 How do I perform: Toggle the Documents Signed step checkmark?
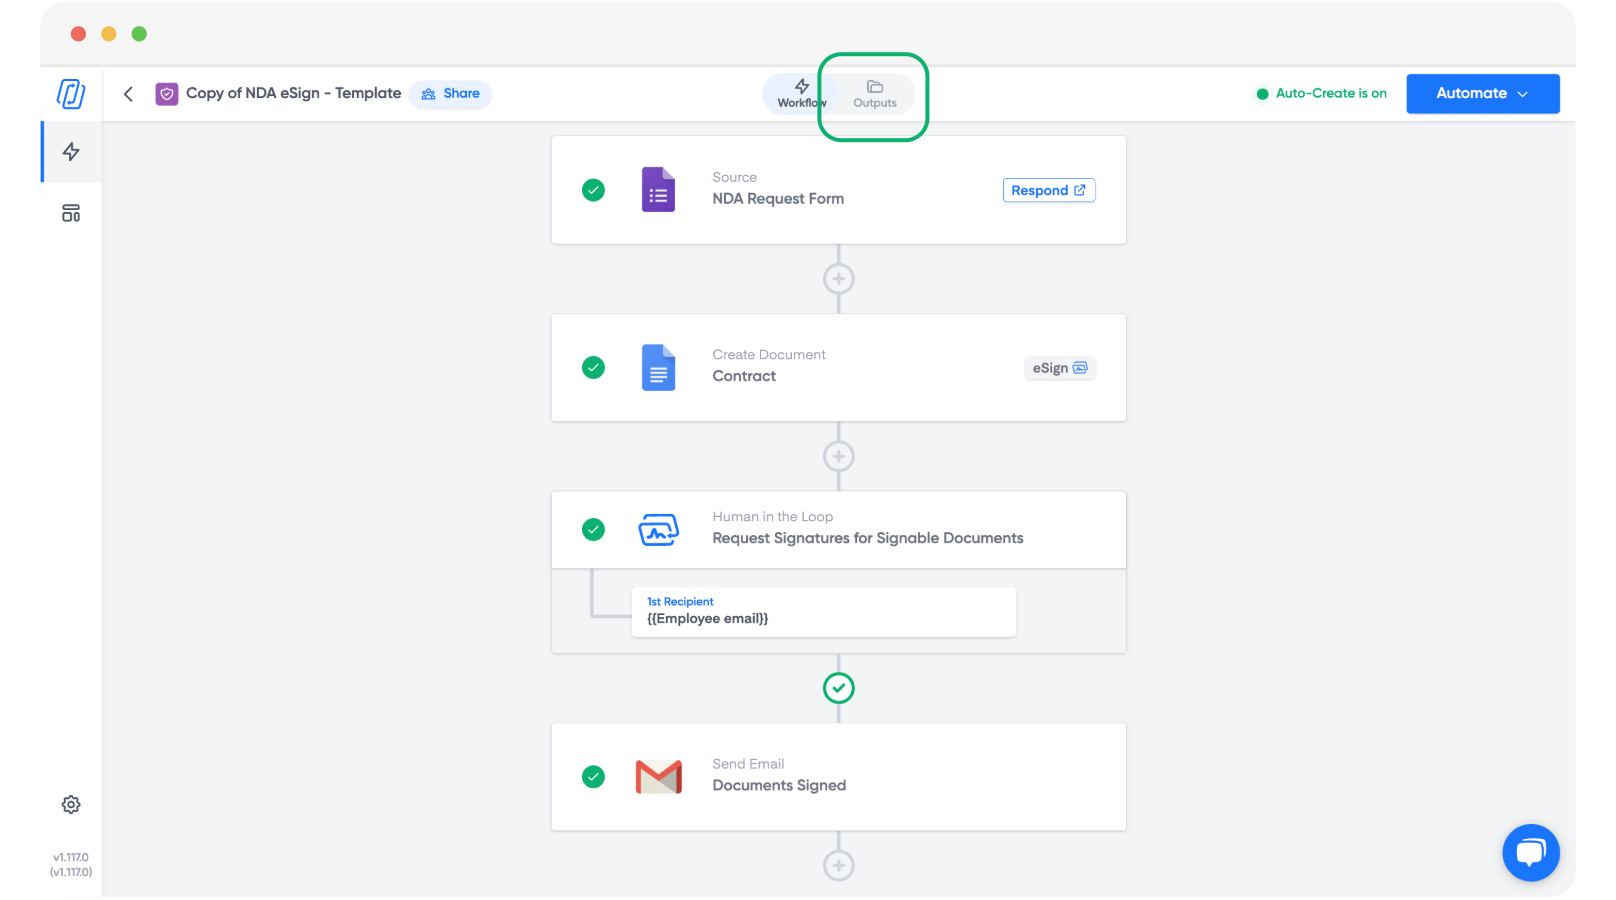pyautogui.click(x=593, y=777)
